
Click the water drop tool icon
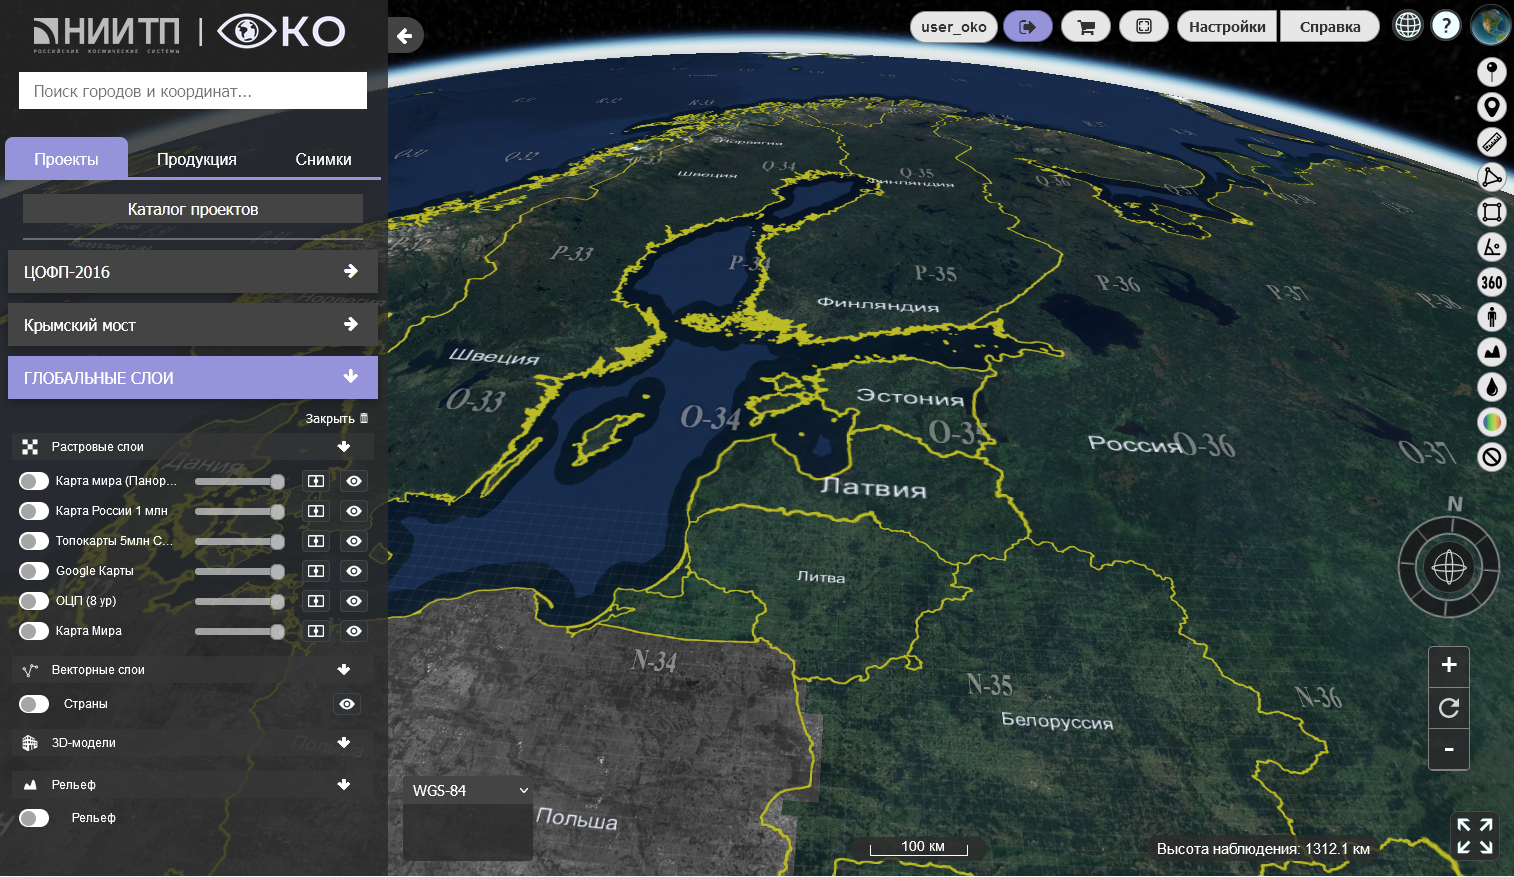[x=1491, y=387]
